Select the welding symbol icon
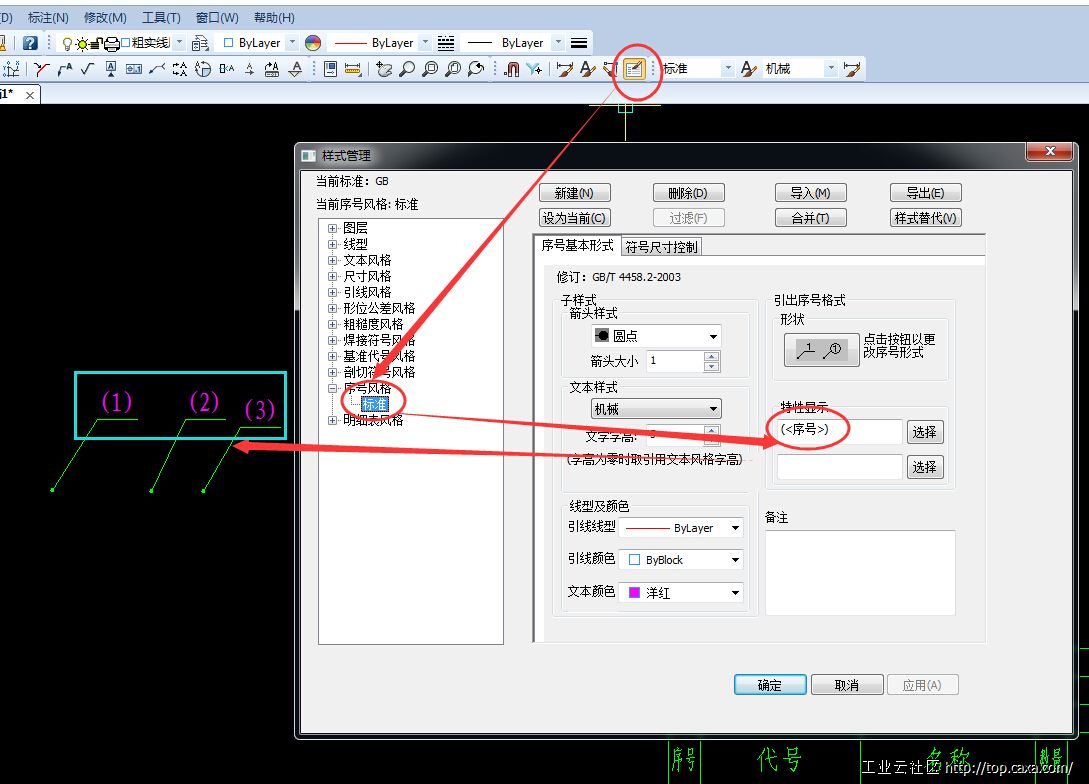The width and height of the screenshot is (1089, 784). point(157,69)
